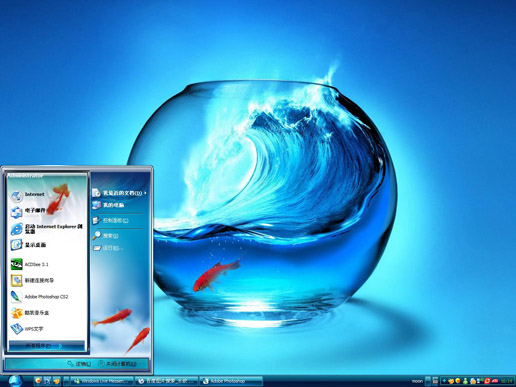Click the red square tray icon

coord(487,381)
